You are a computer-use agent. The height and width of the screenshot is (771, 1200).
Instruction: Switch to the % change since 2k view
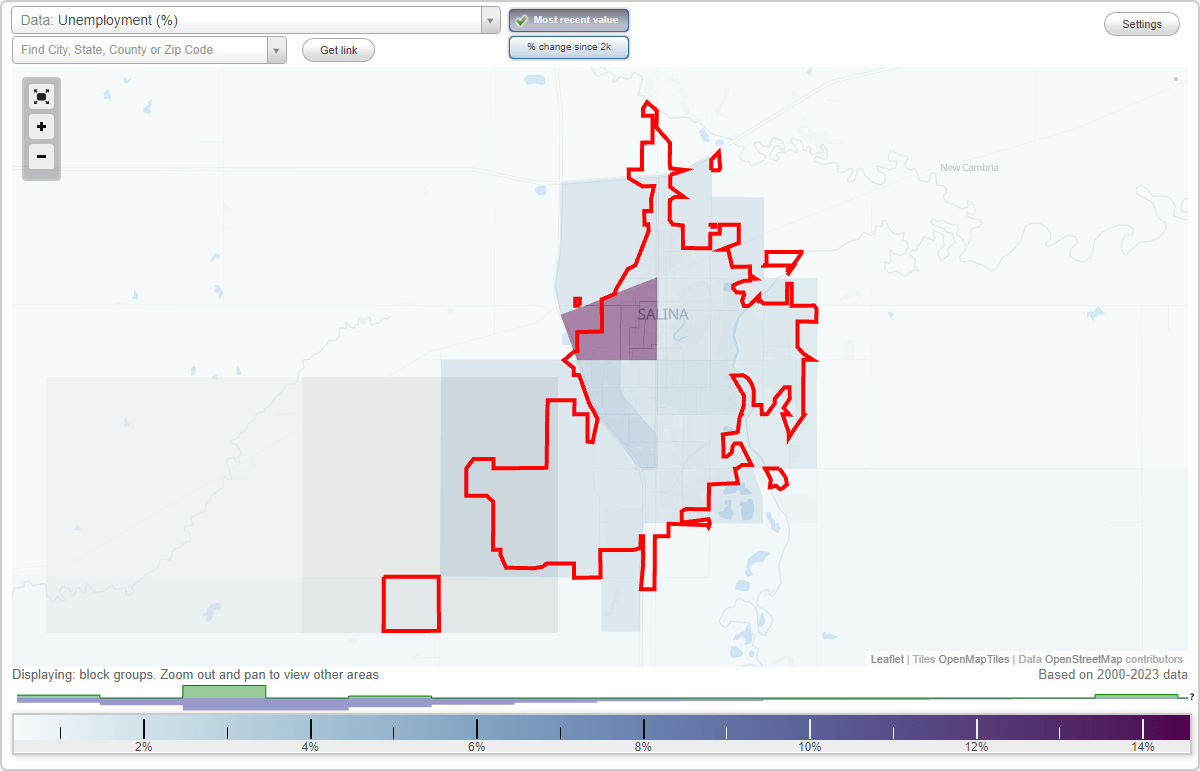pos(569,46)
